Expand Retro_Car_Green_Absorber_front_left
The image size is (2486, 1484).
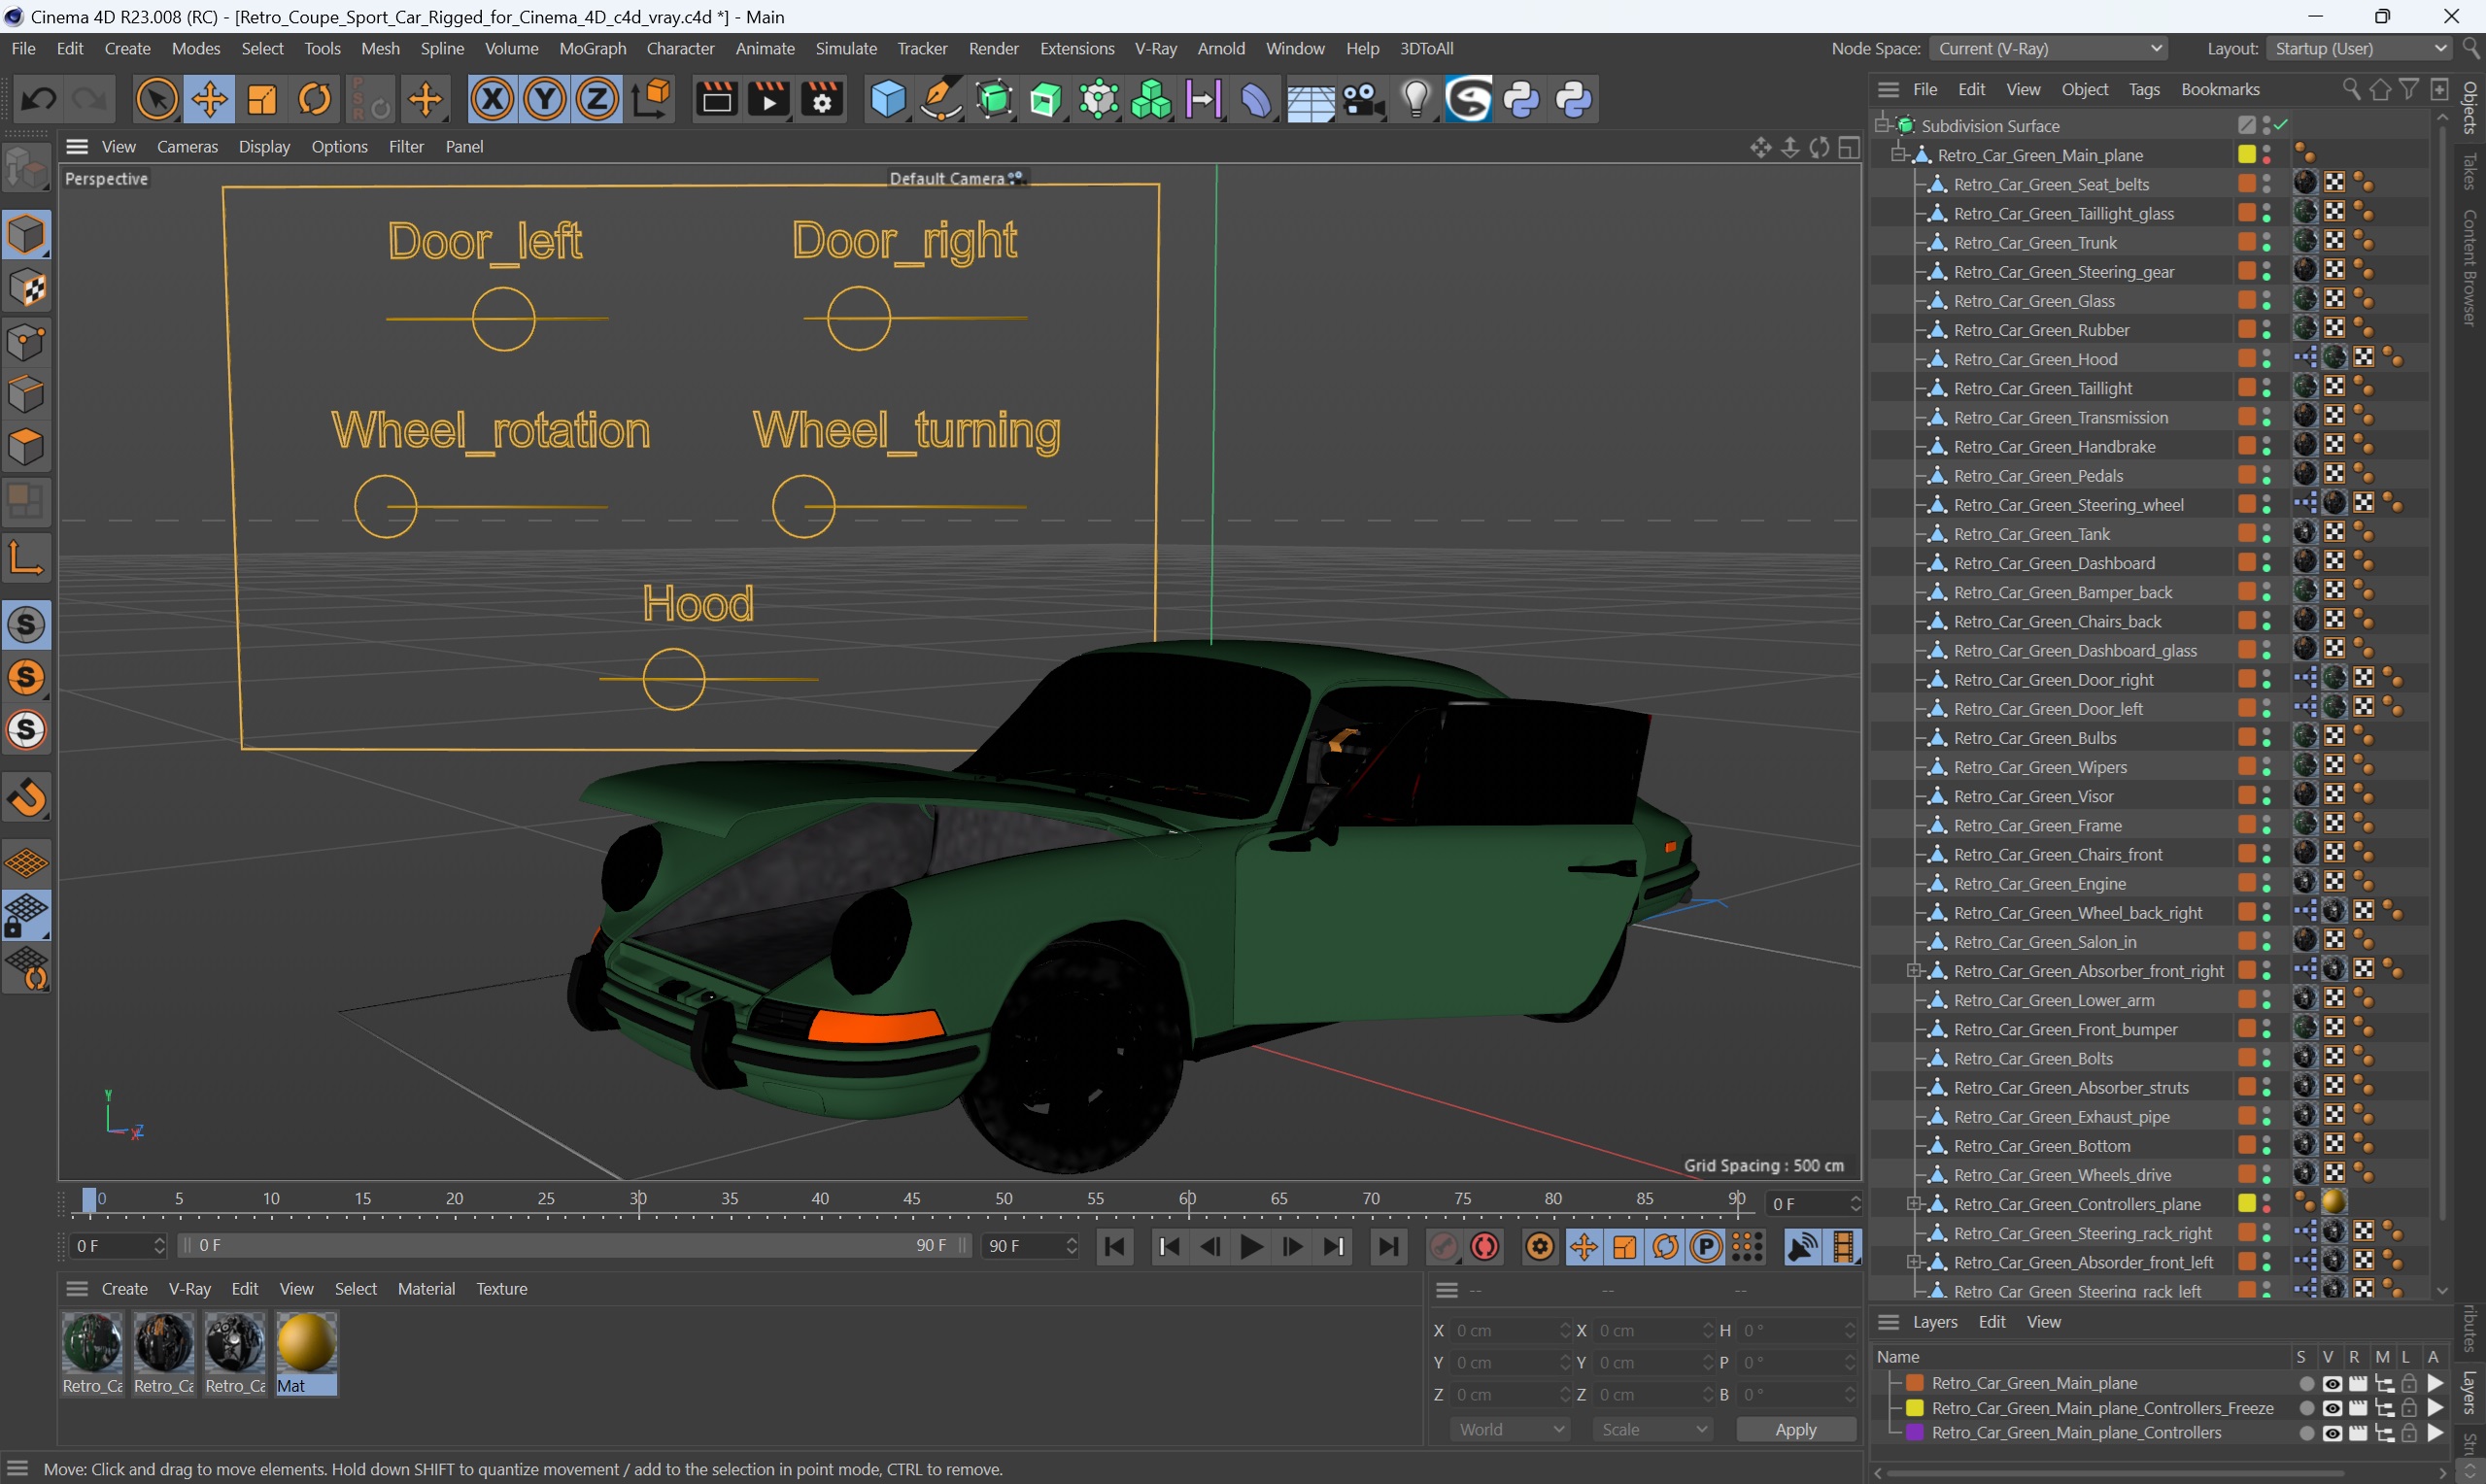click(1914, 1261)
